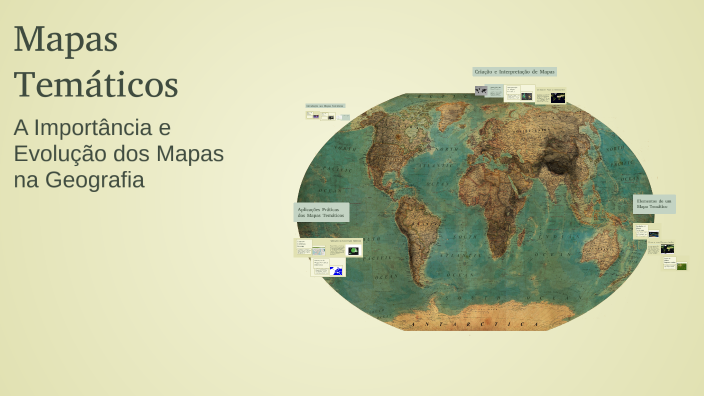Open the "Criação e Interpretação de Mapas" topic label
Viewport: 704px width, 396px height.
515,71
